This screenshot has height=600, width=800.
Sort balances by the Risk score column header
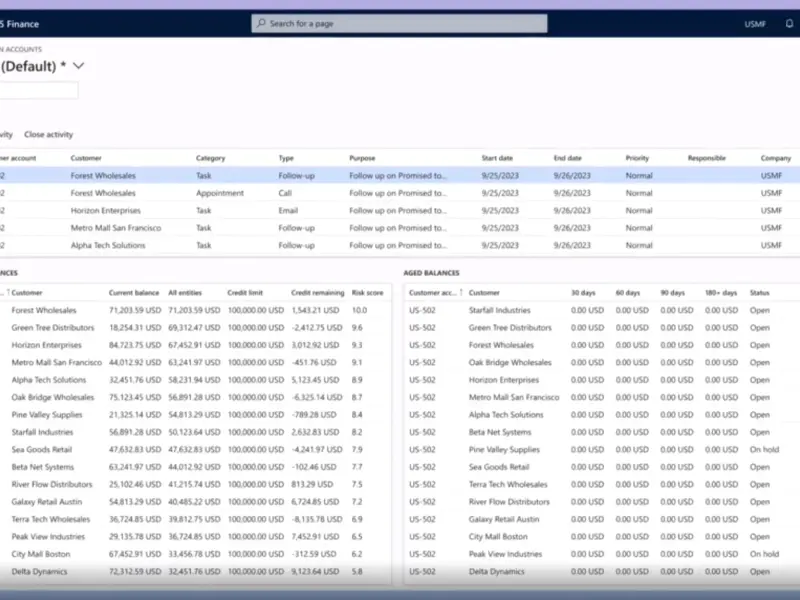[369, 293]
